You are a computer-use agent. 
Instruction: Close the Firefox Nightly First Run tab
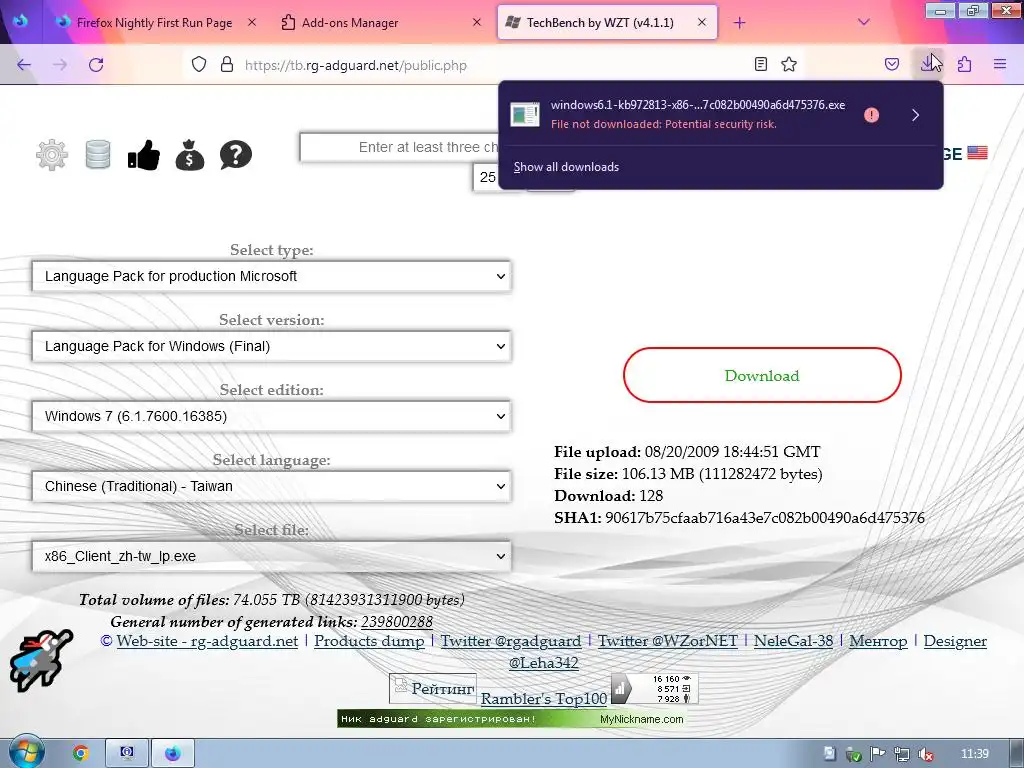(252, 22)
